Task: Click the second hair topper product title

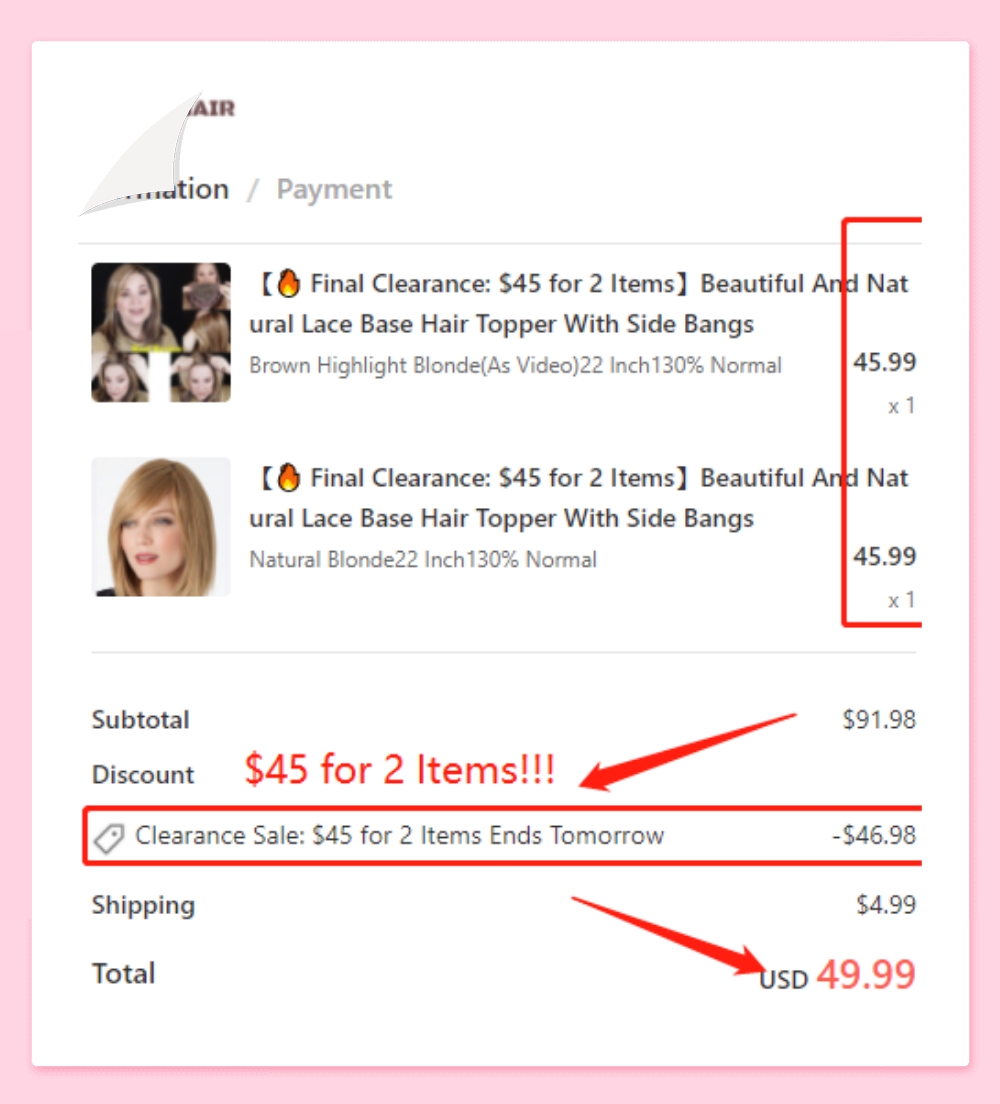Action: coord(579,498)
